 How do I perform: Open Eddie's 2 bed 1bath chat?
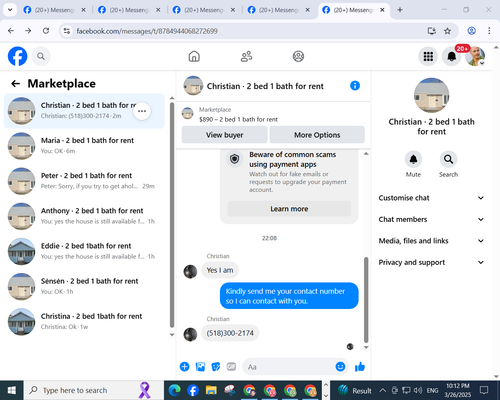pyautogui.click(x=84, y=251)
